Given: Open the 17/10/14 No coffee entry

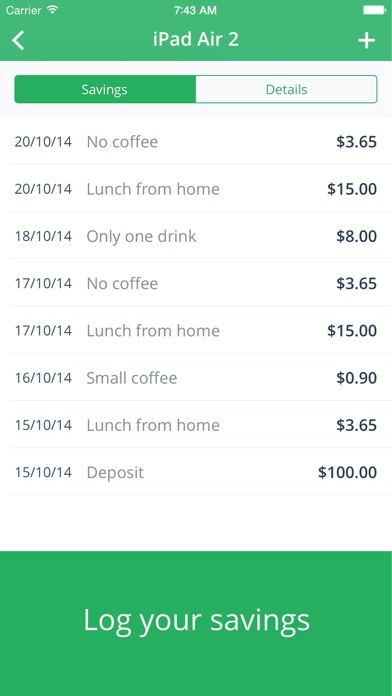Looking at the screenshot, I should pyautogui.click(x=196, y=283).
